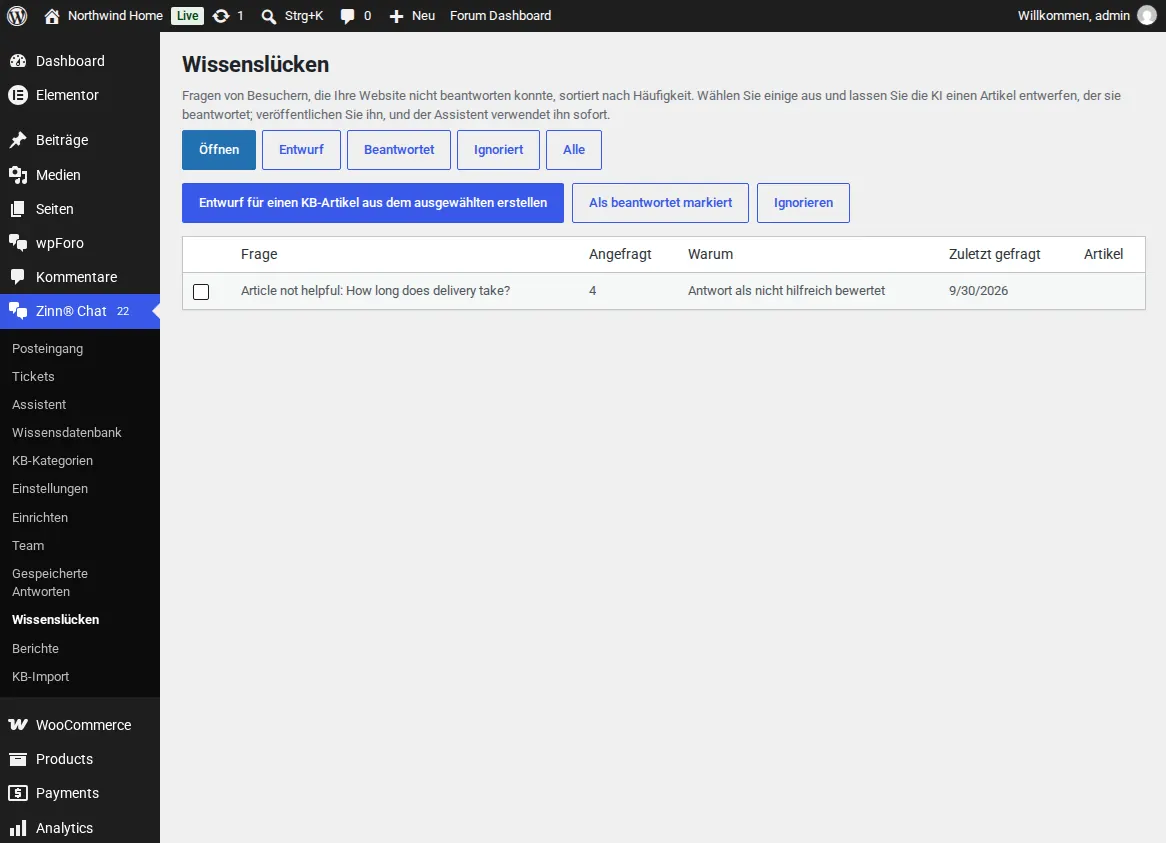Switch to the Beantwortet filter tab

pos(399,149)
